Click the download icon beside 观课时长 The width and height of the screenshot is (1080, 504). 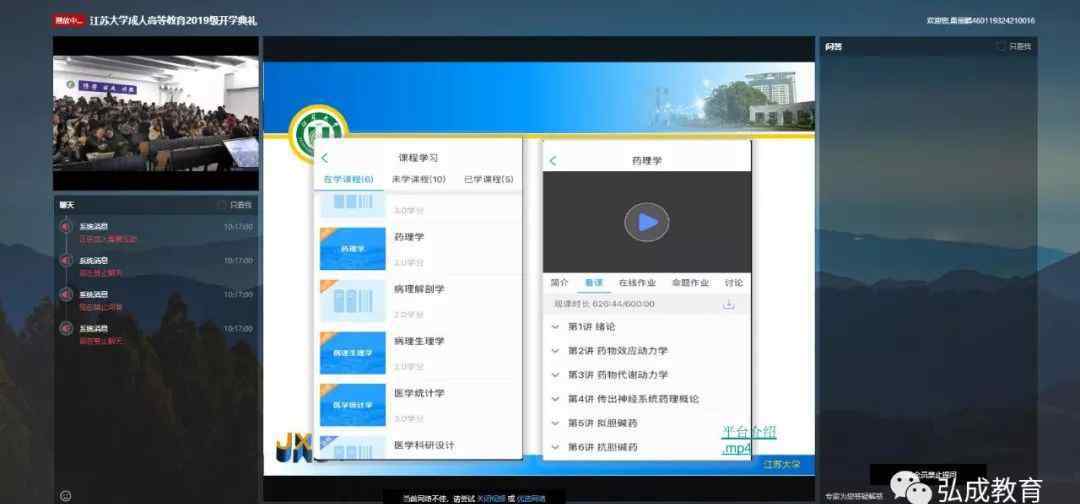(x=729, y=304)
